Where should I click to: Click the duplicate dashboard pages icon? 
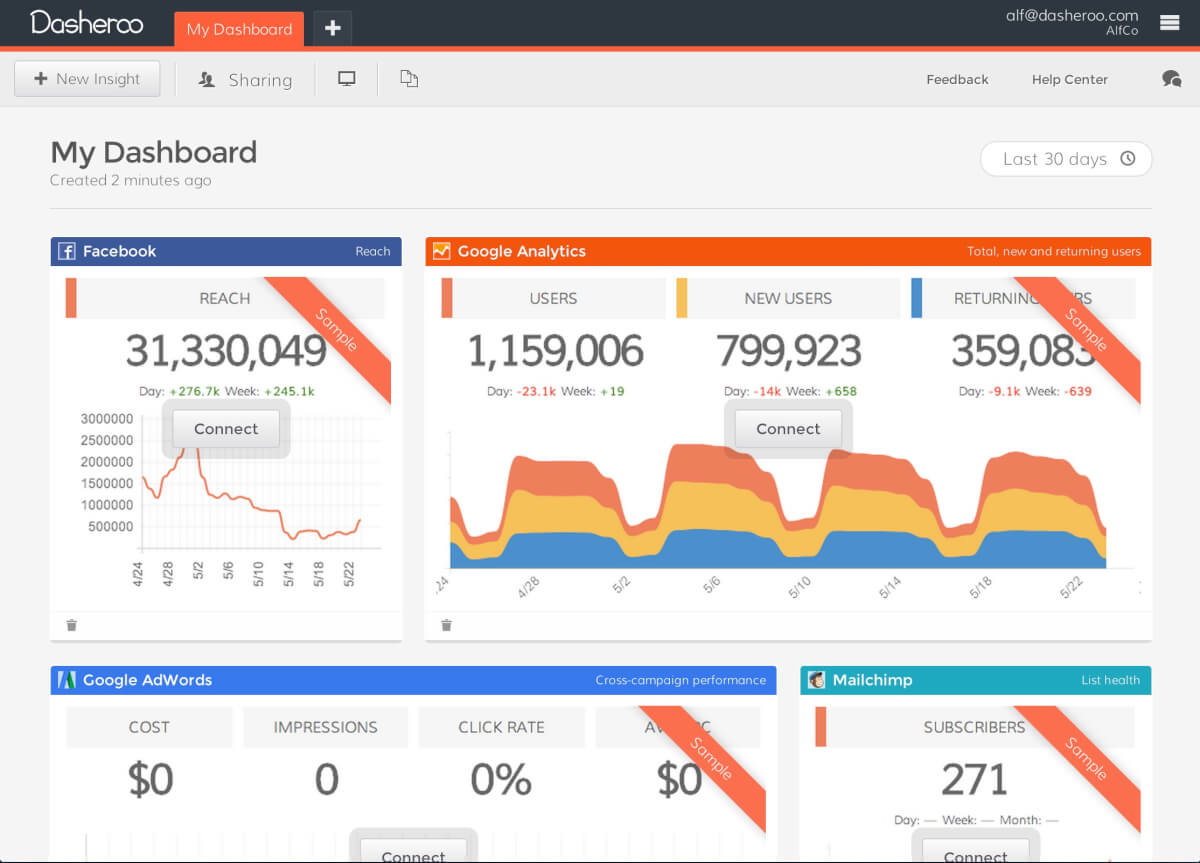[x=409, y=79]
